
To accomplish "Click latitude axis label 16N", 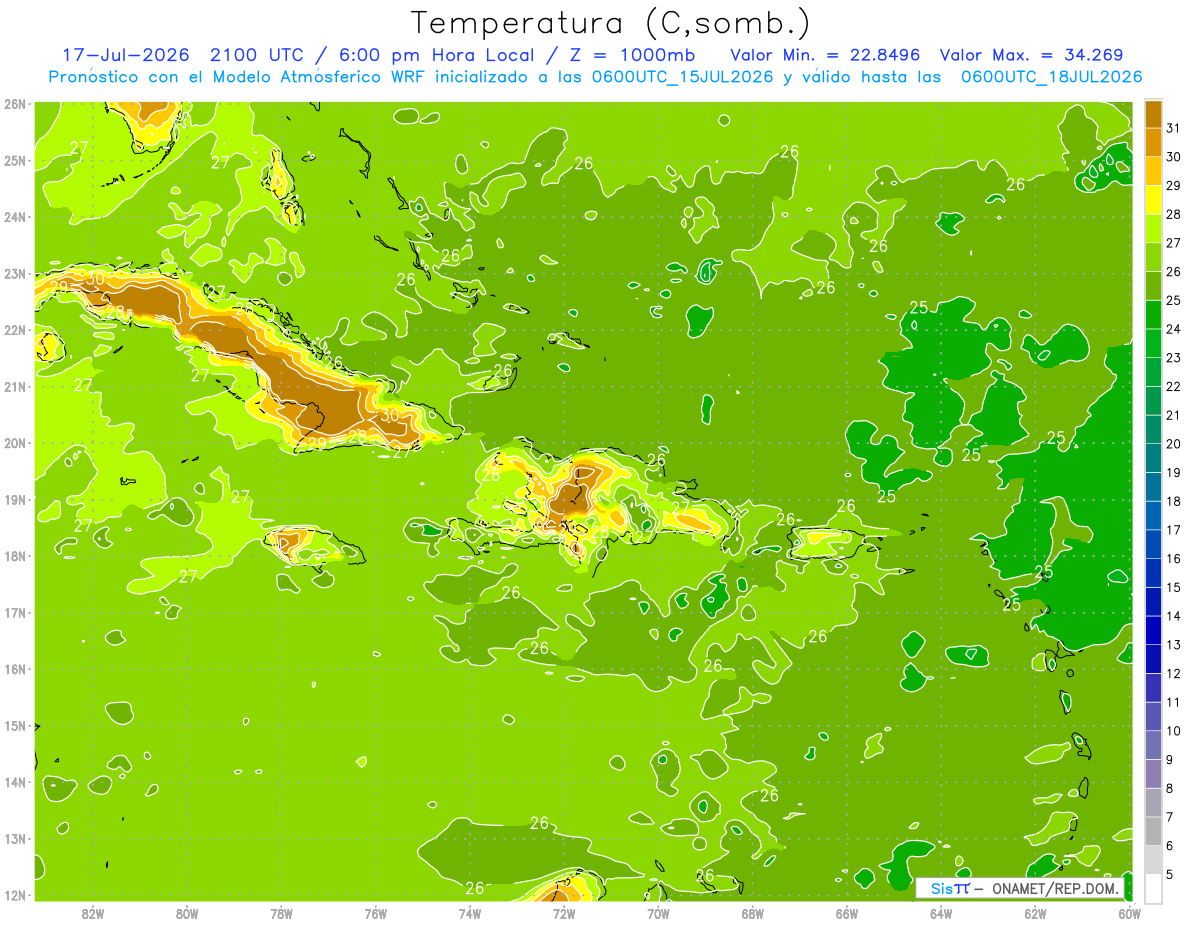I will (15, 669).
